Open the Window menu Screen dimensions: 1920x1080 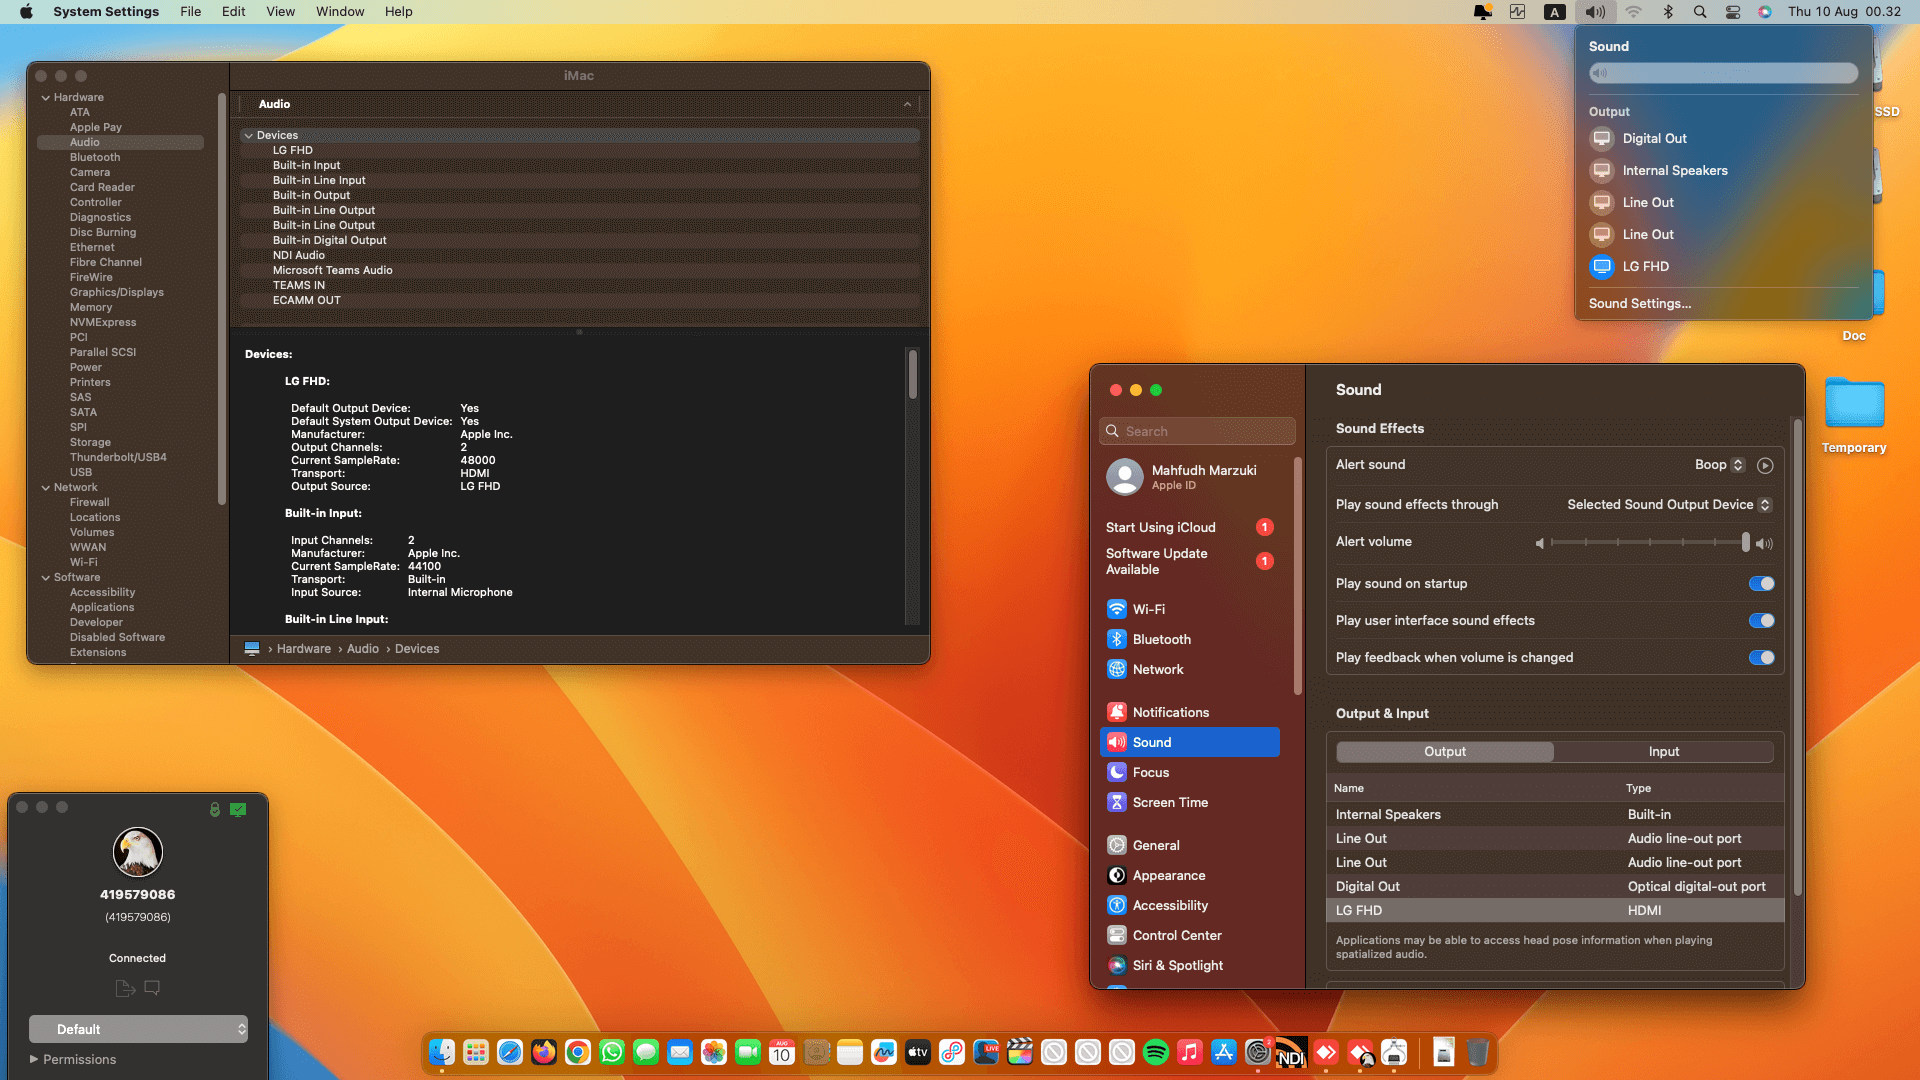click(x=340, y=12)
